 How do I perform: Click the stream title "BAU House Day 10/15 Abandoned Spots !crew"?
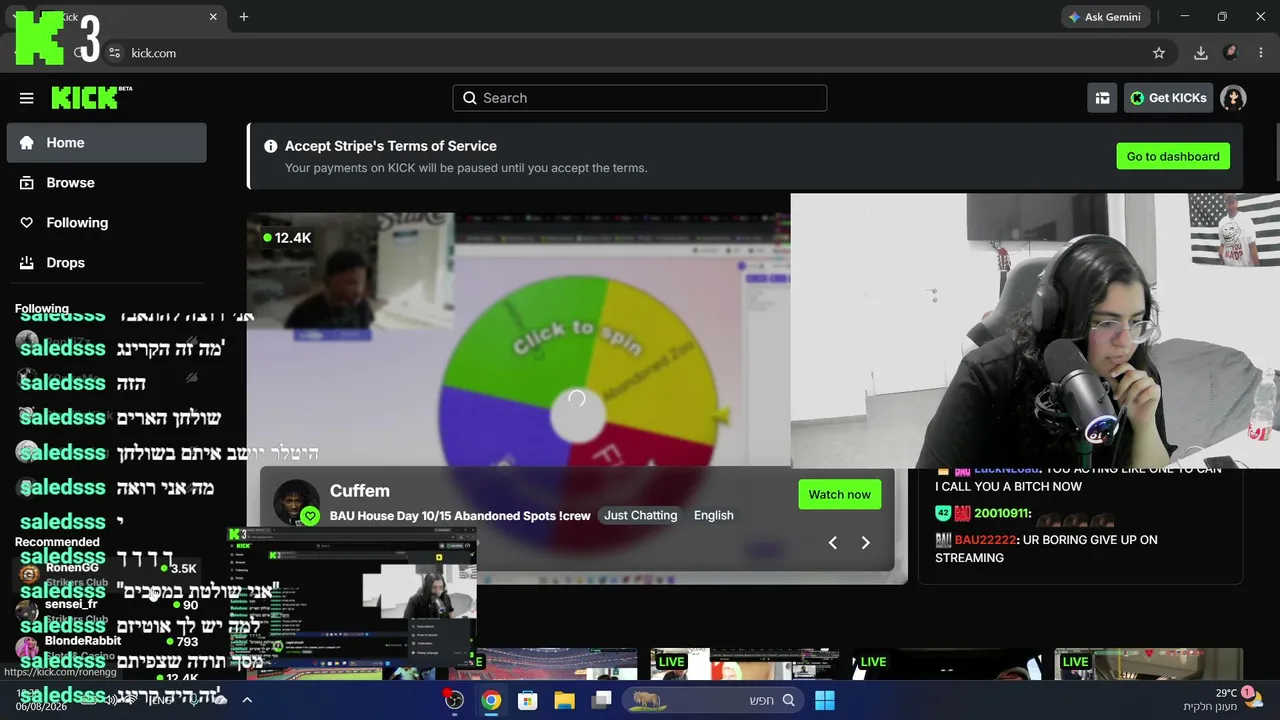460,516
